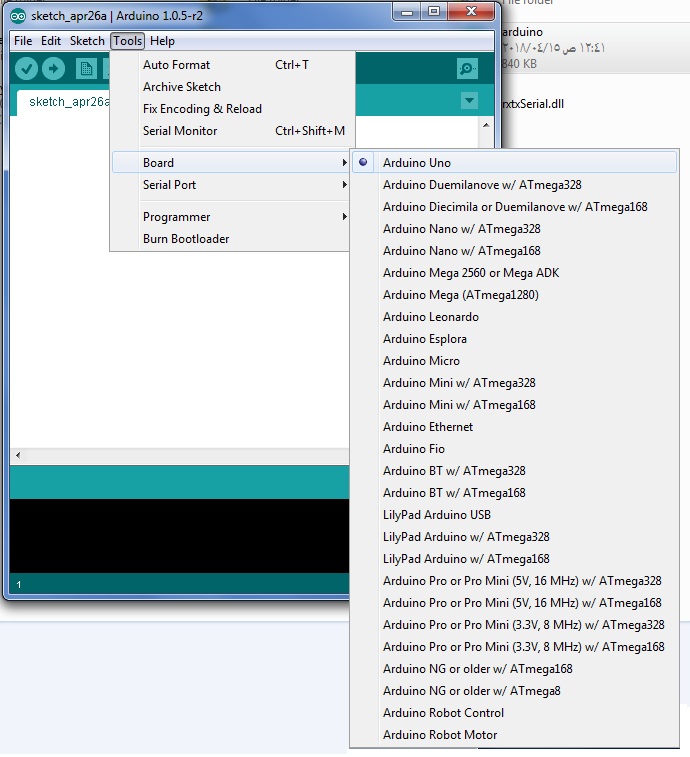
Task: Click Burn Bootloader menu entry
Action: tap(230, 239)
